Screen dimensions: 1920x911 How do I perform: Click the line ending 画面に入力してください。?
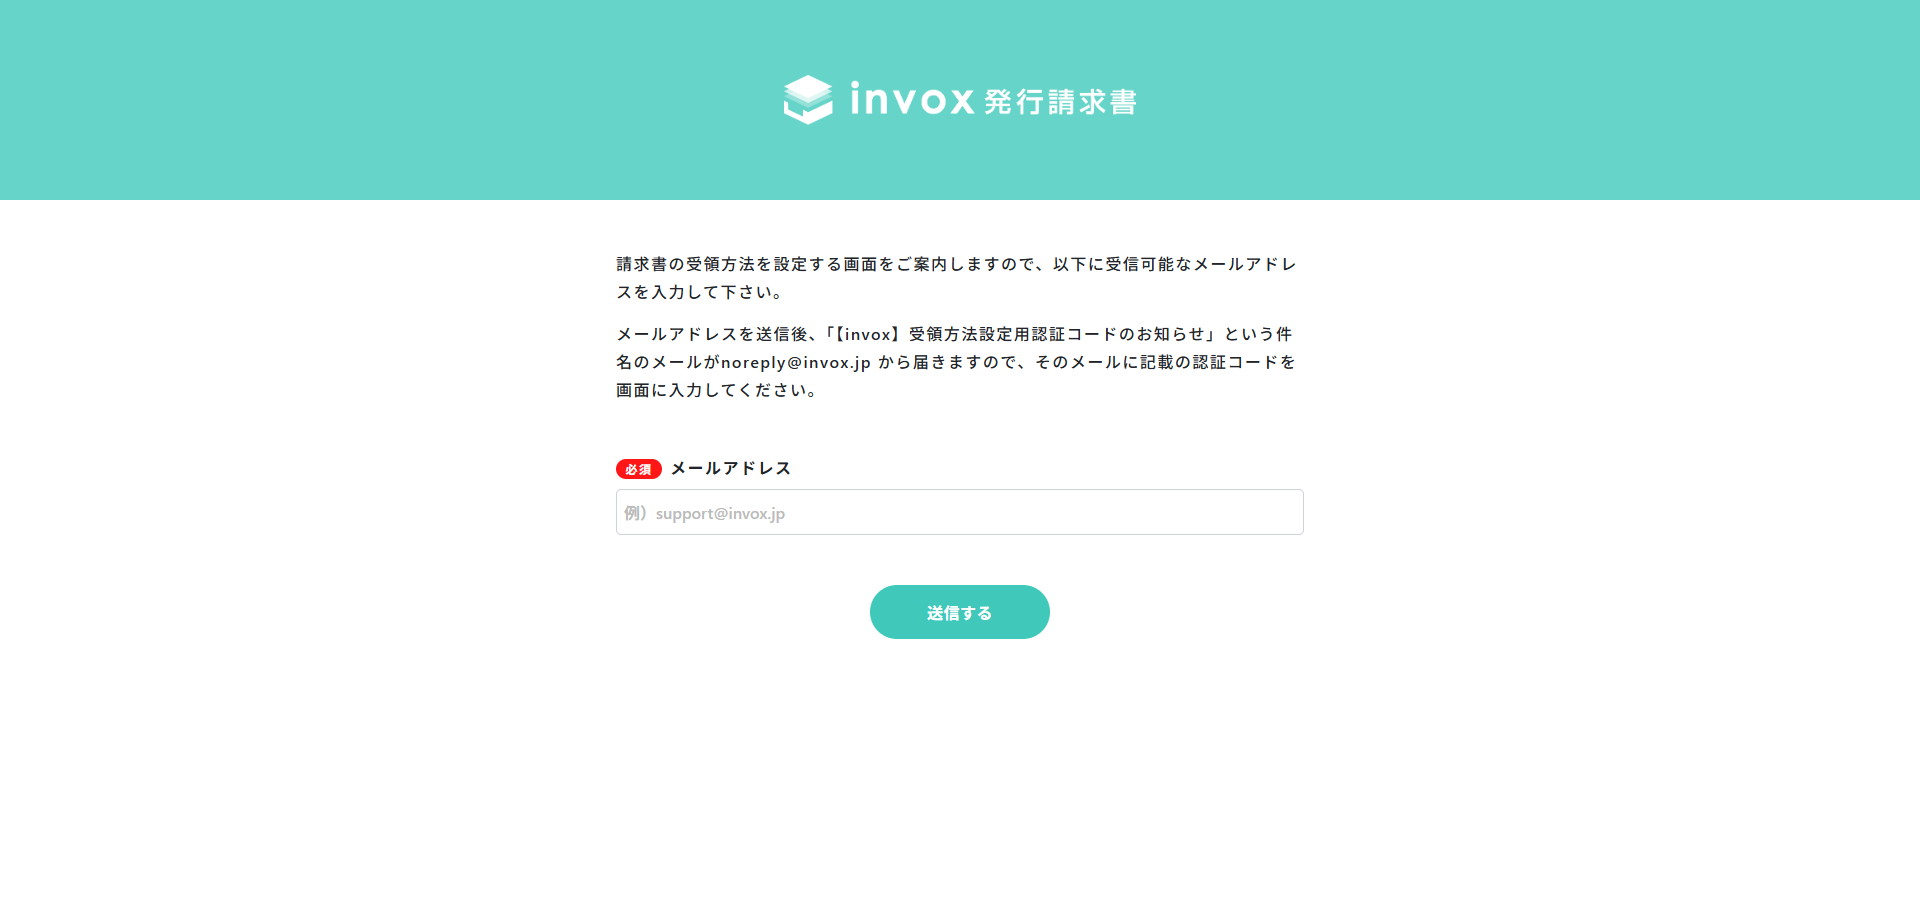[x=718, y=390]
